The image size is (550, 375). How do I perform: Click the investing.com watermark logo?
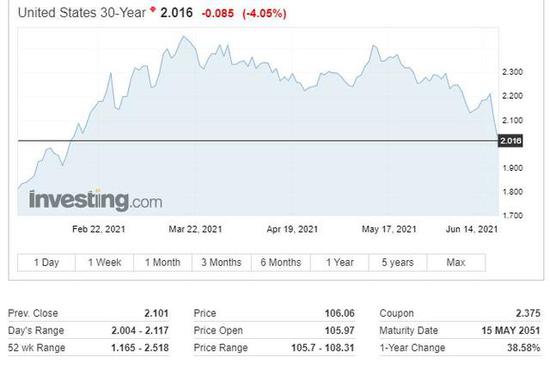click(95, 200)
